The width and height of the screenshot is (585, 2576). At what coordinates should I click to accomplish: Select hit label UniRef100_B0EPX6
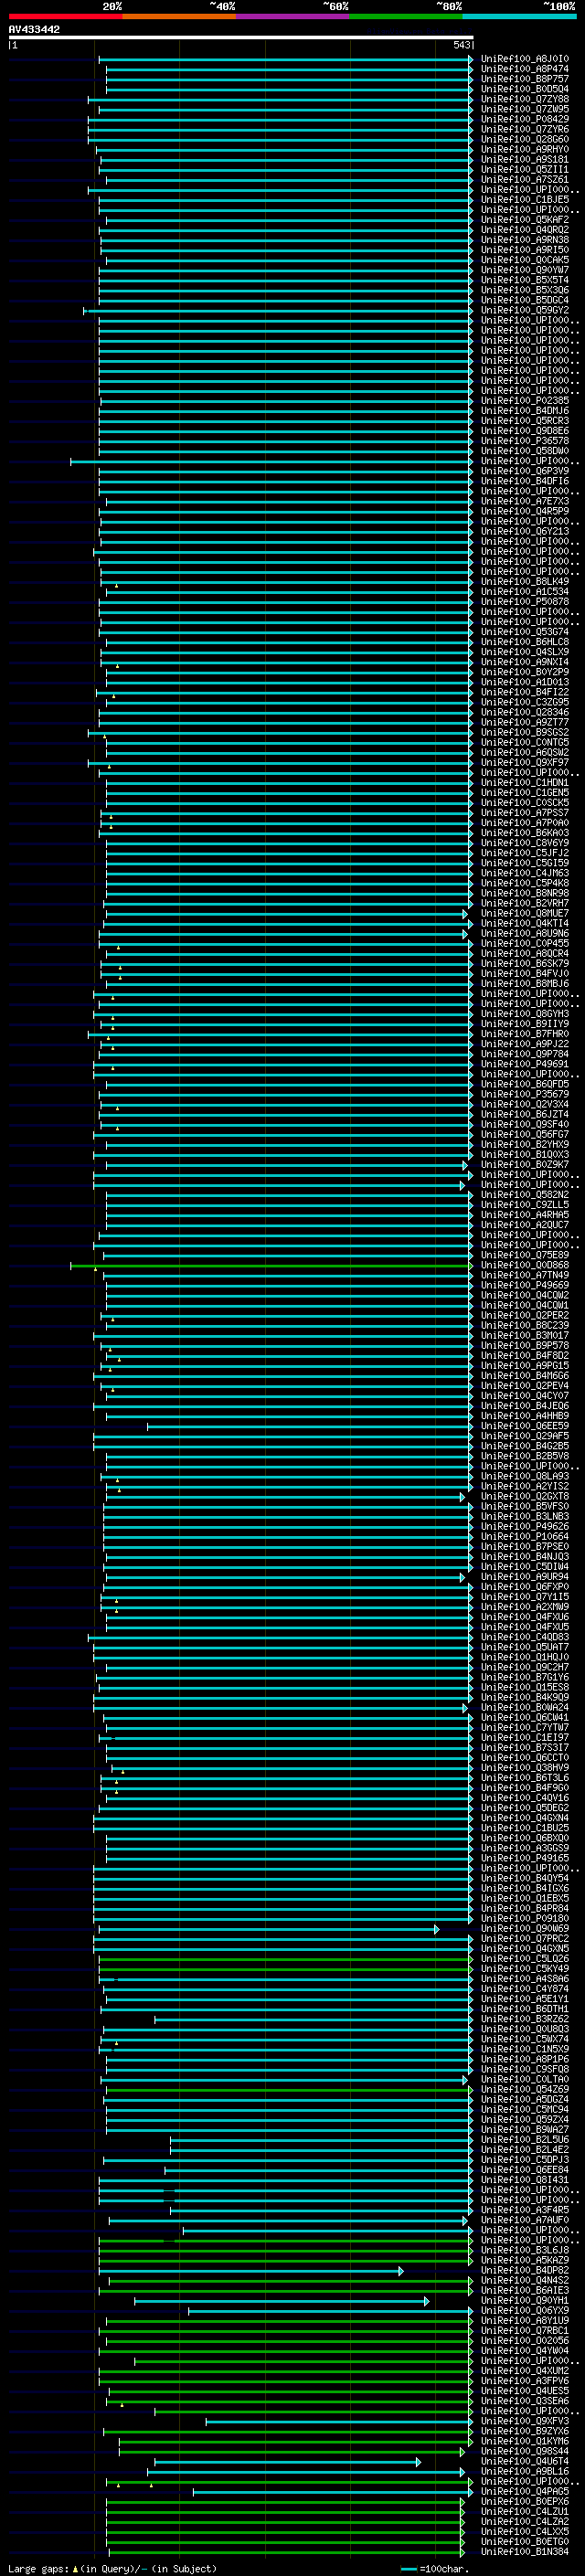click(524, 2501)
